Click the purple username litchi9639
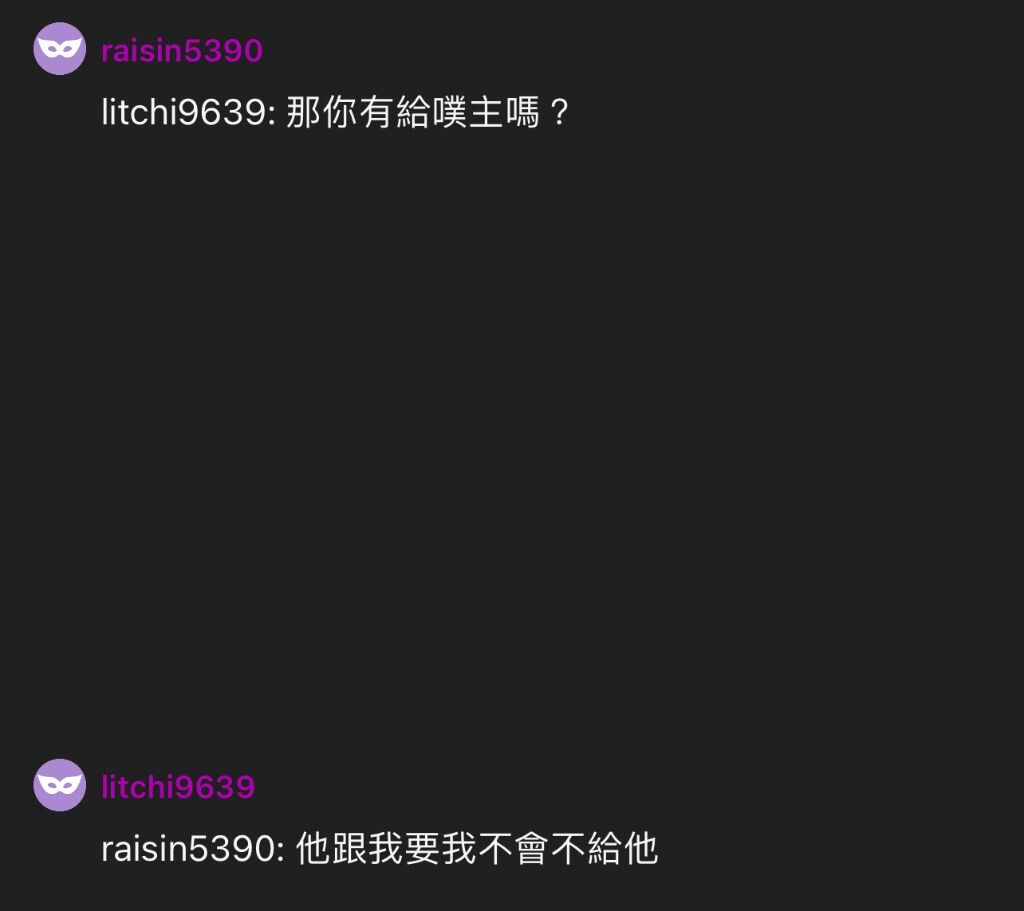This screenshot has height=911, width=1024. click(x=178, y=787)
